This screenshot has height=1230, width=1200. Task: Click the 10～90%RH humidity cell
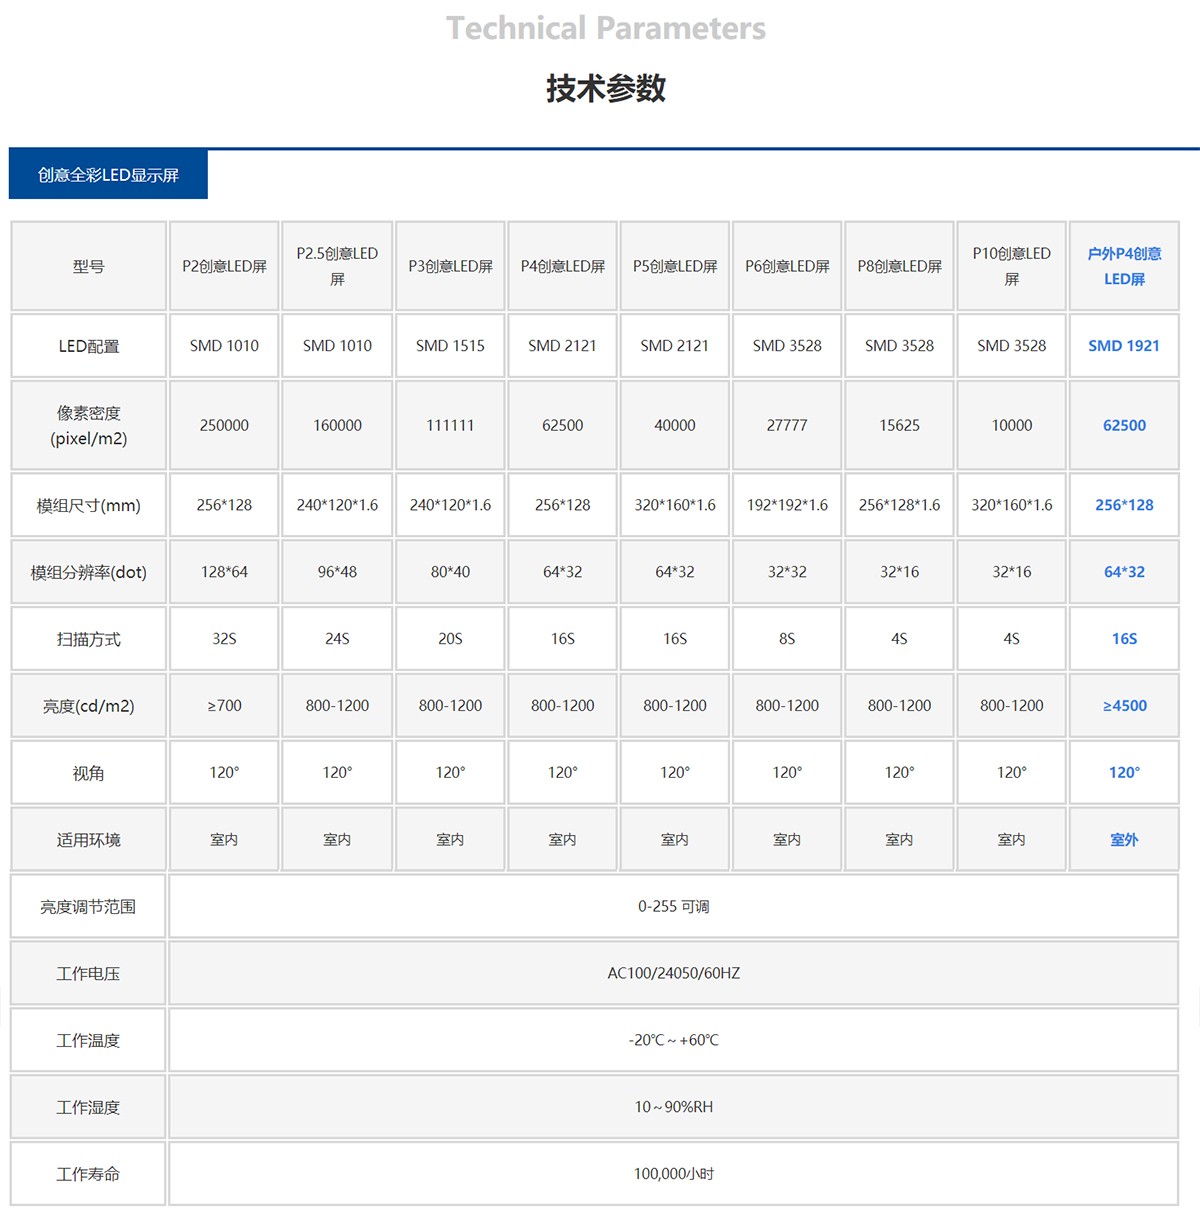[673, 1107]
